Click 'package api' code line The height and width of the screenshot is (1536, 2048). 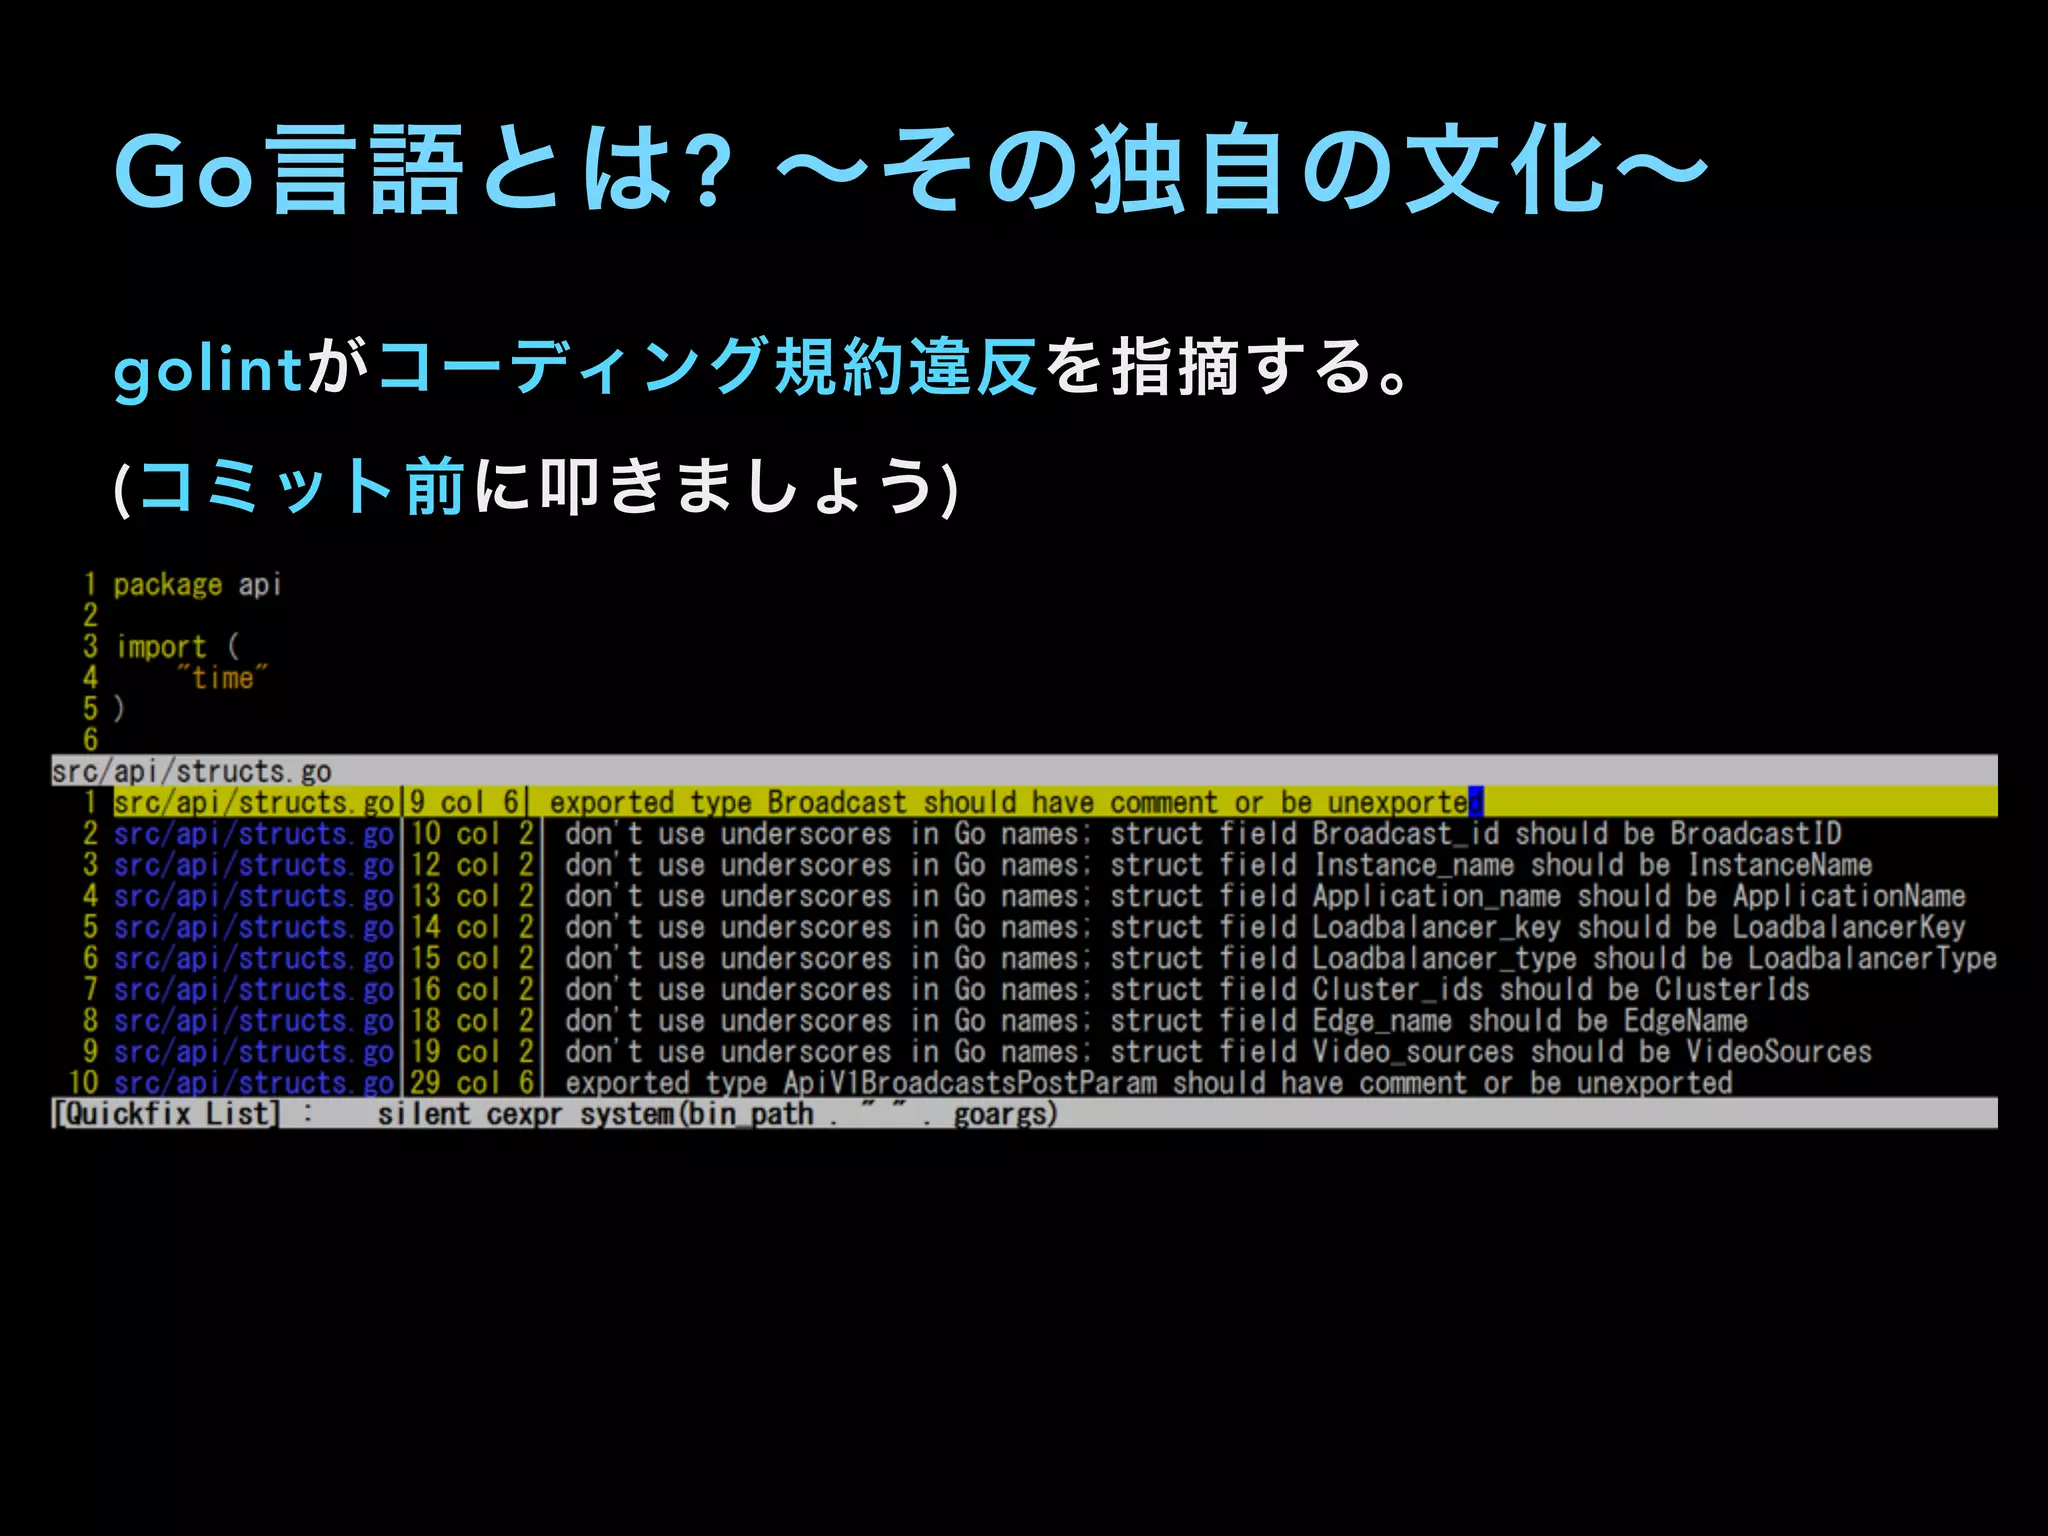tap(197, 585)
